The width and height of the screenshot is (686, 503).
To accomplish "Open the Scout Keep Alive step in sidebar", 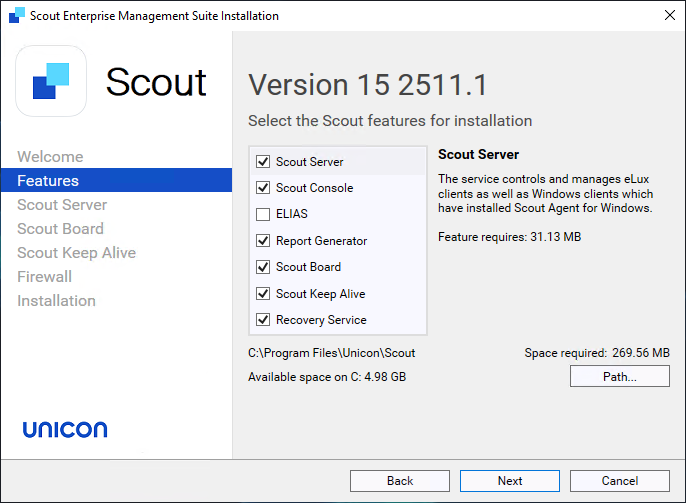I will pos(77,253).
